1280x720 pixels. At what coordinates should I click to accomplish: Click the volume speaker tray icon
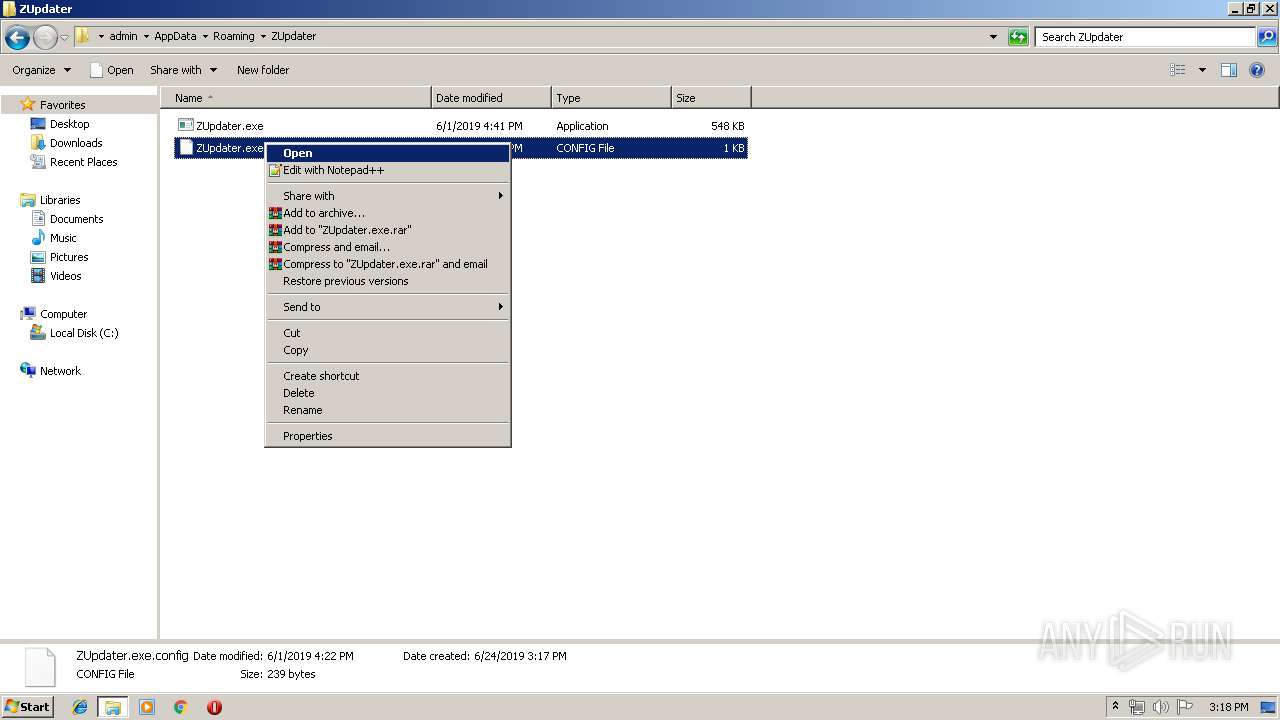point(1160,707)
